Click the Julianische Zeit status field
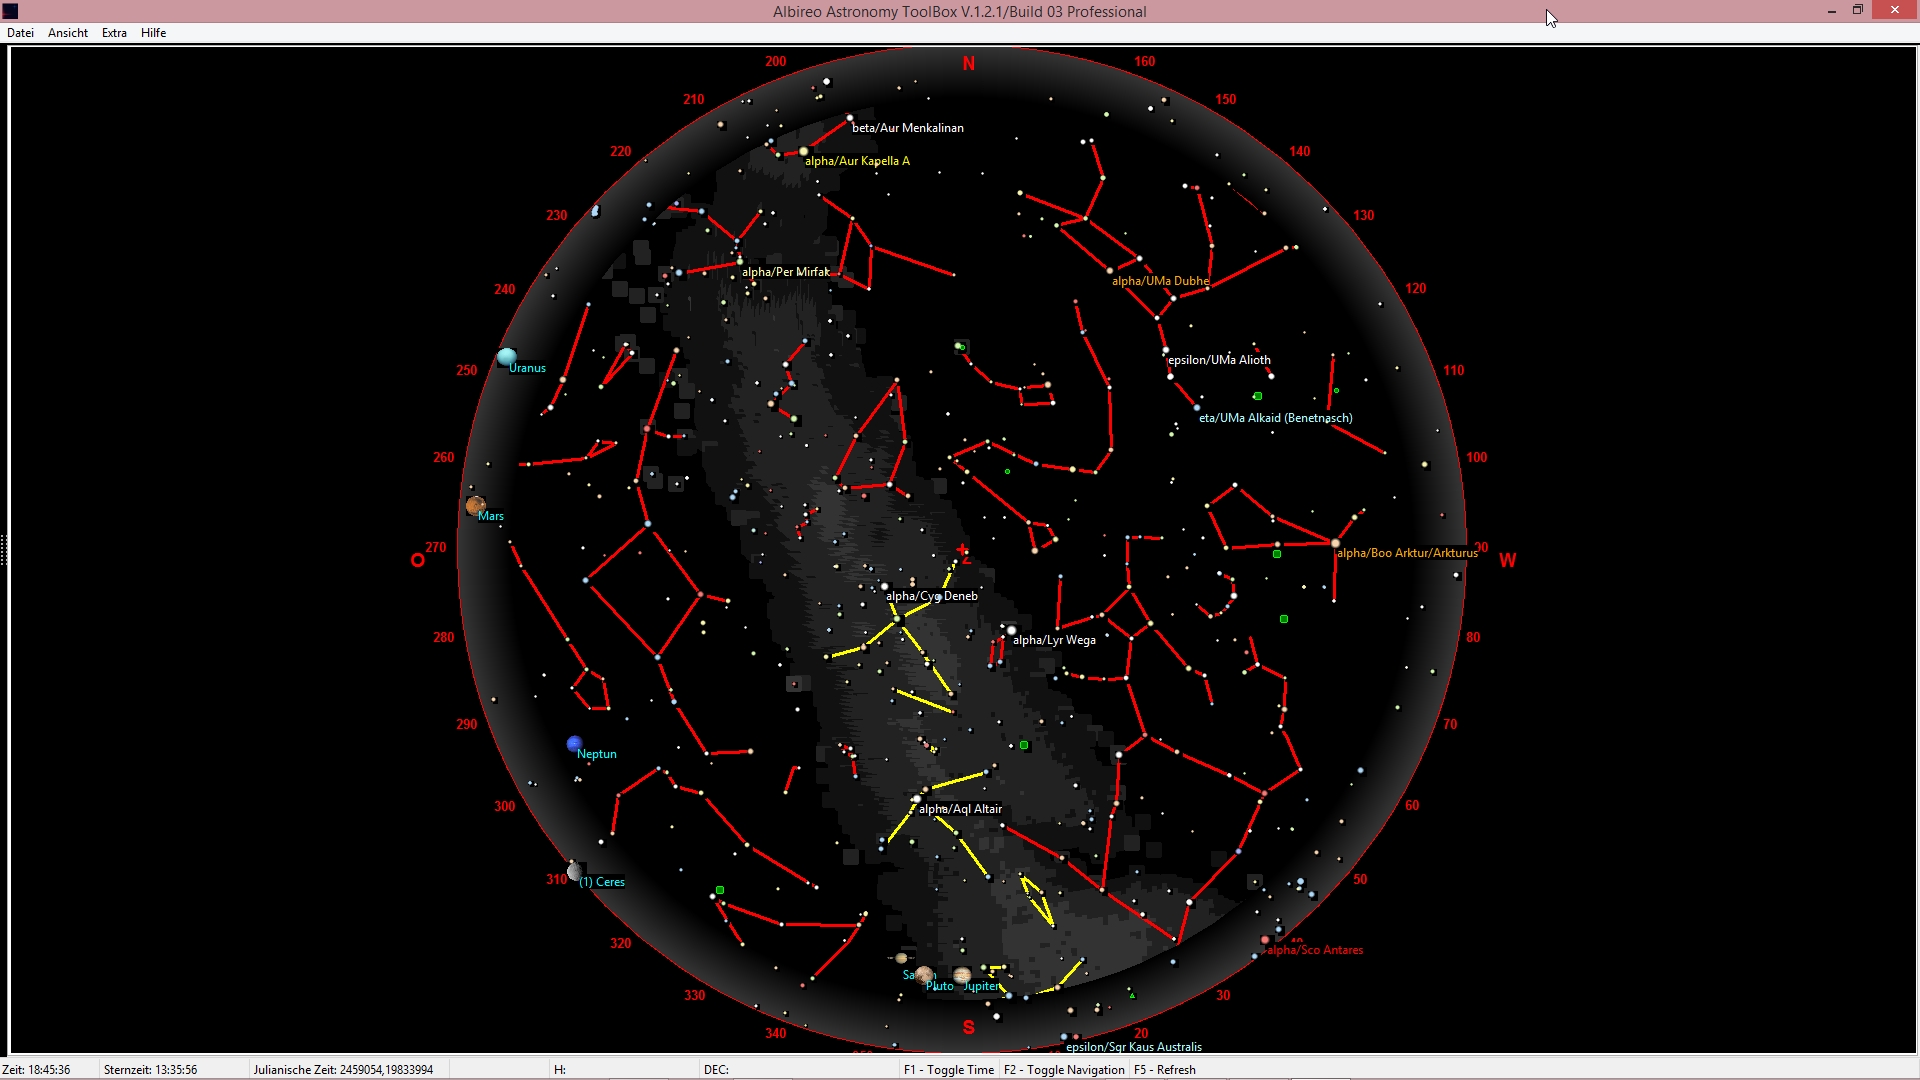 pos(343,1070)
